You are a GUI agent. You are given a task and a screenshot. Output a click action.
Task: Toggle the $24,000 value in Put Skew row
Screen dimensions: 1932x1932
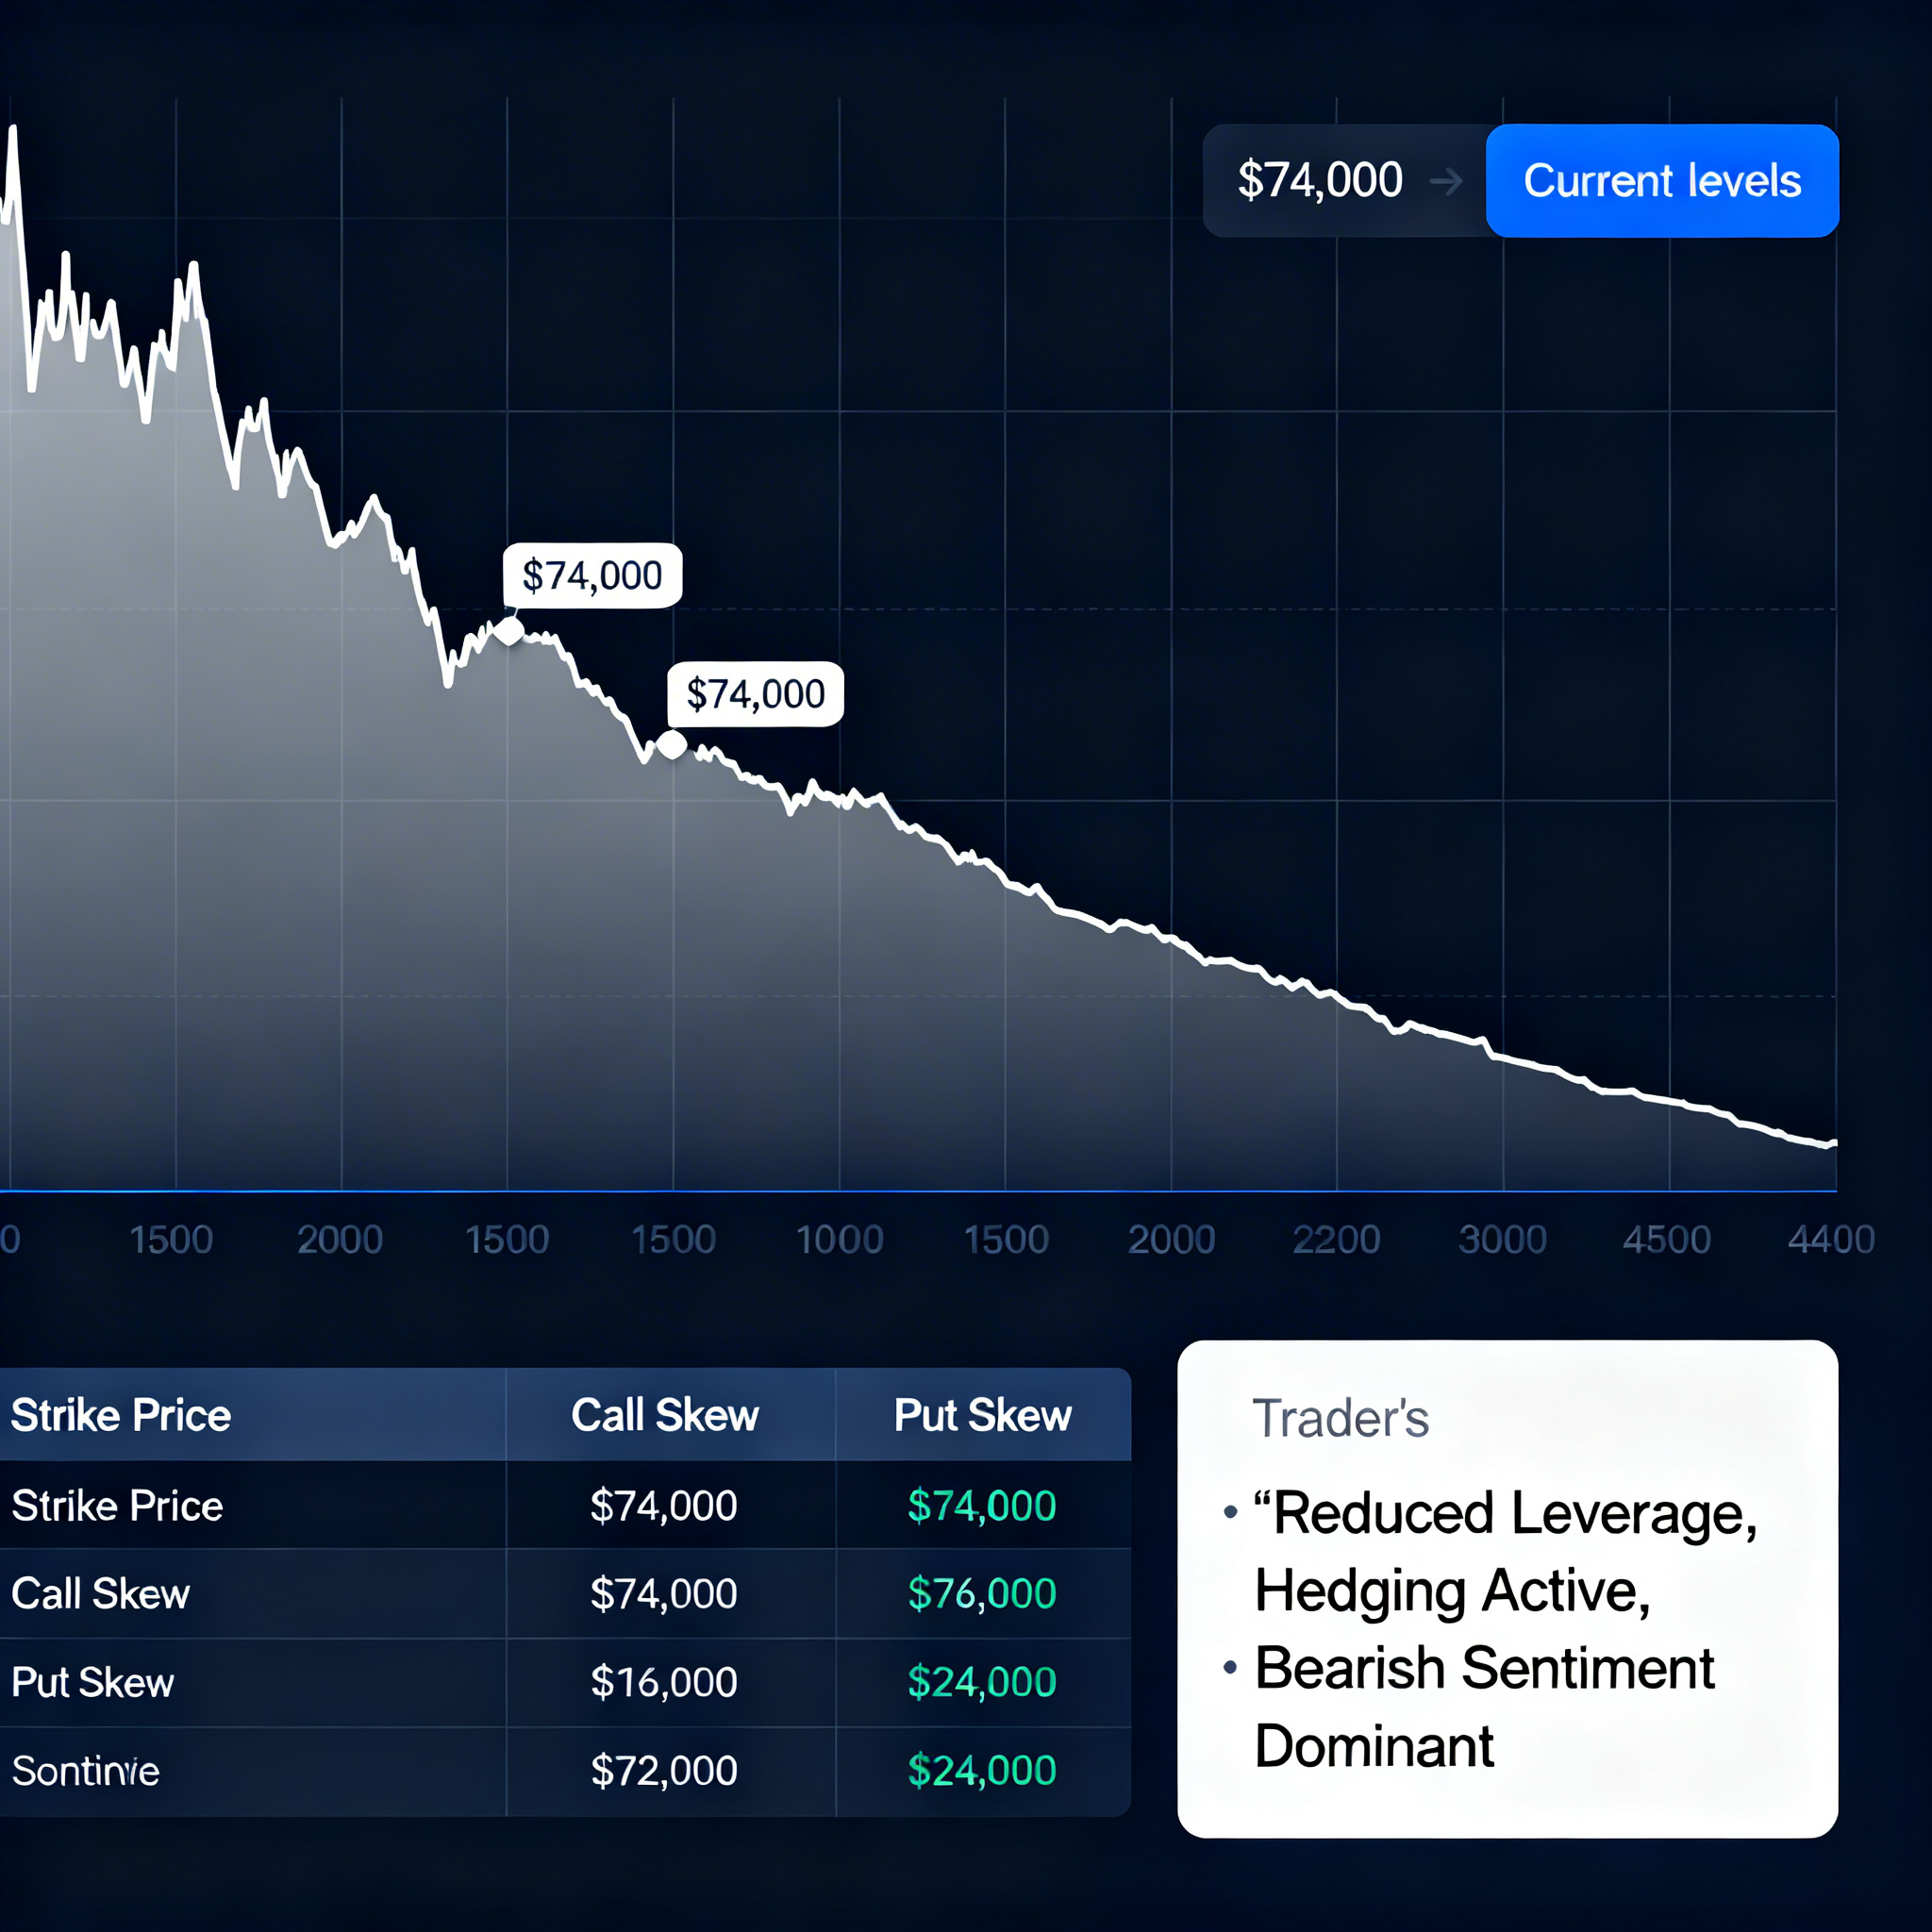click(x=982, y=1682)
